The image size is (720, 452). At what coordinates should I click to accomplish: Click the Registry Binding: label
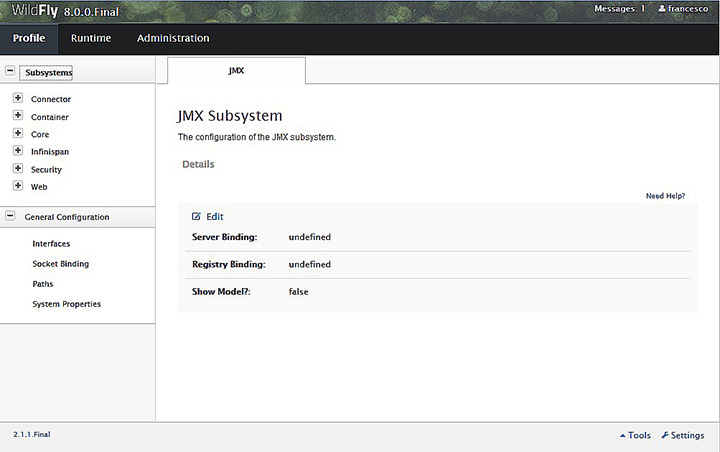pyautogui.click(x=229, y=264)
